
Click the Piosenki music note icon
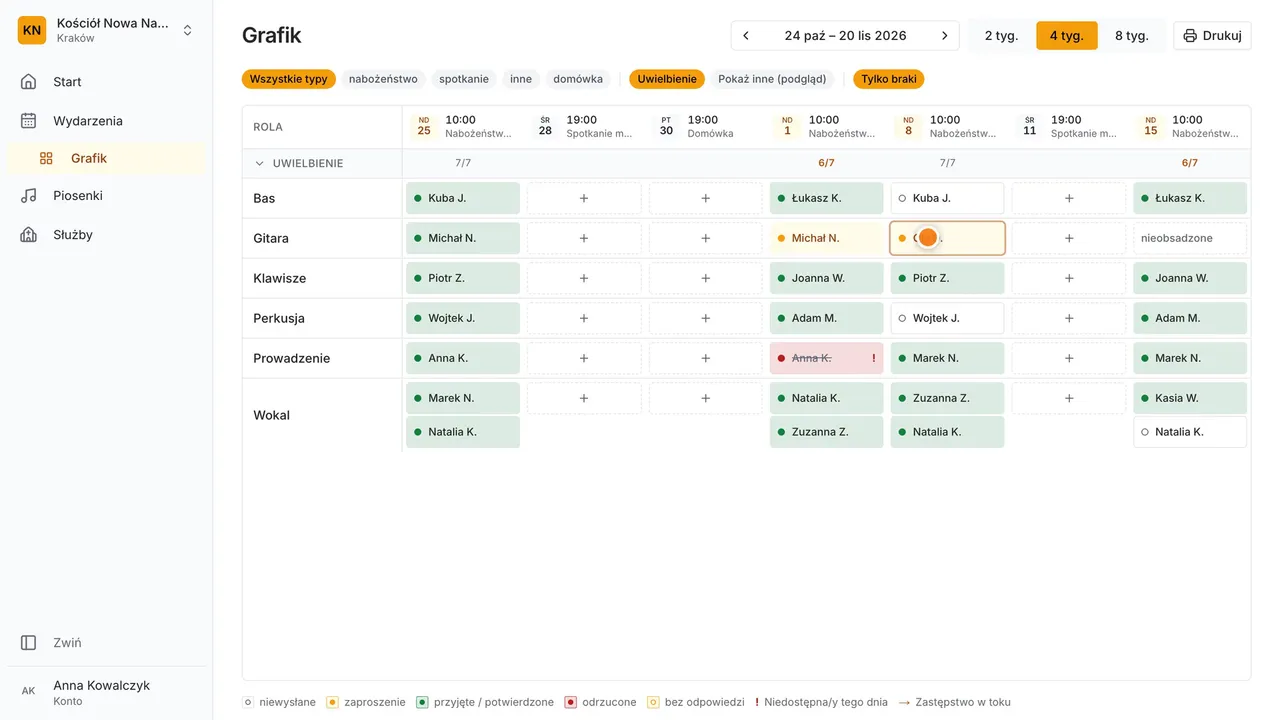coord(29,196)
